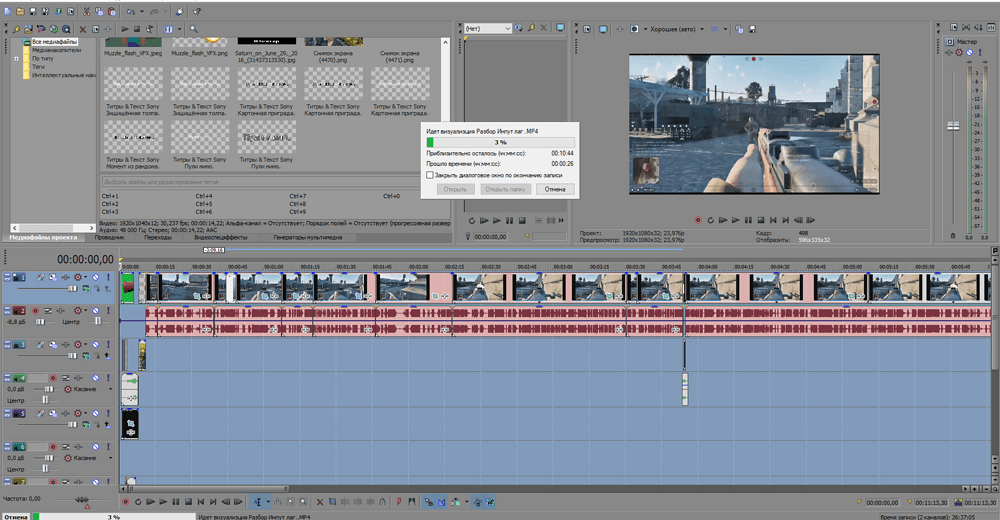Check the close dialog after rendering checkbox
Screen dimensions: 1000x520
430,175
